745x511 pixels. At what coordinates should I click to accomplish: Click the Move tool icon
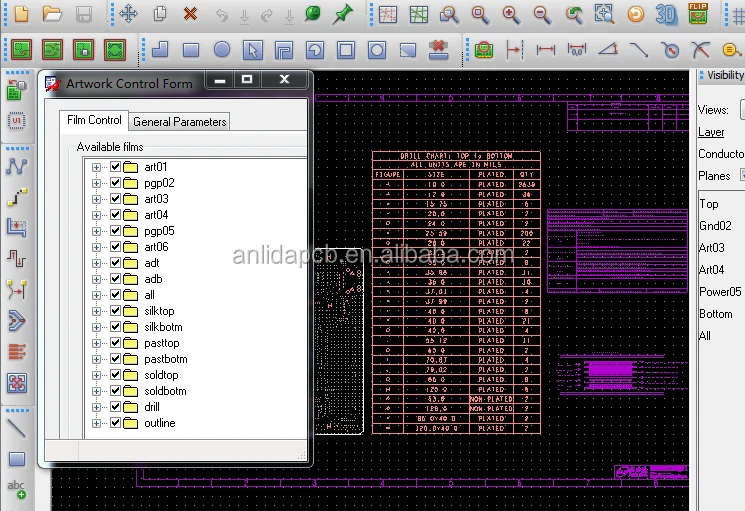128,14
